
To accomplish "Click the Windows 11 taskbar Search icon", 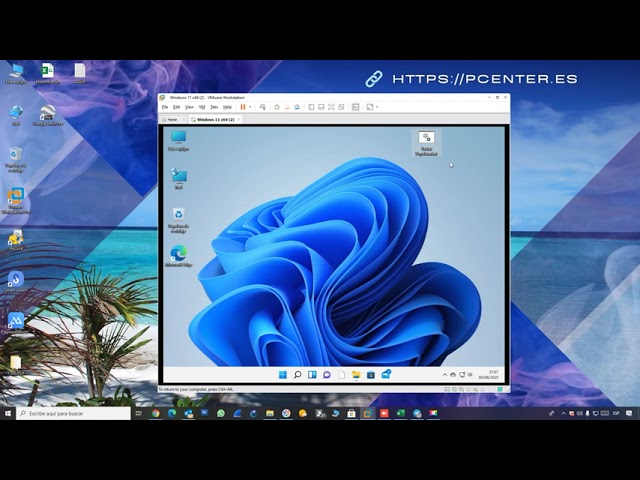I will click(x=298, y=375).
